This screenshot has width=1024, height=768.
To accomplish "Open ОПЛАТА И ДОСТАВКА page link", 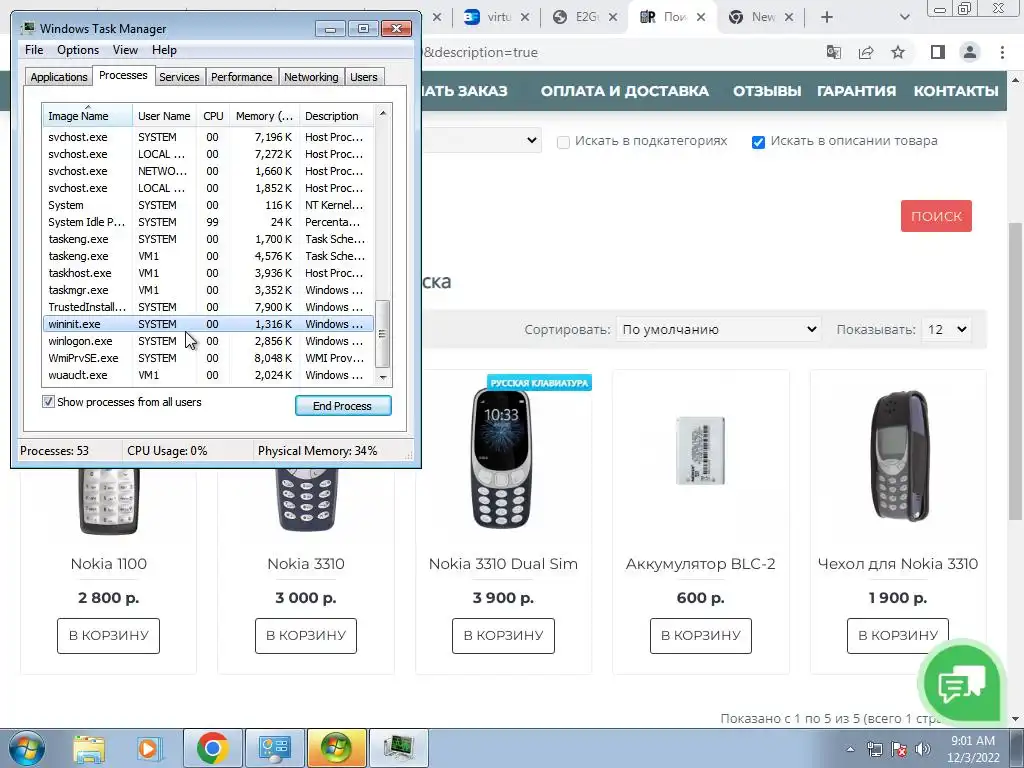I will [624, 91].
